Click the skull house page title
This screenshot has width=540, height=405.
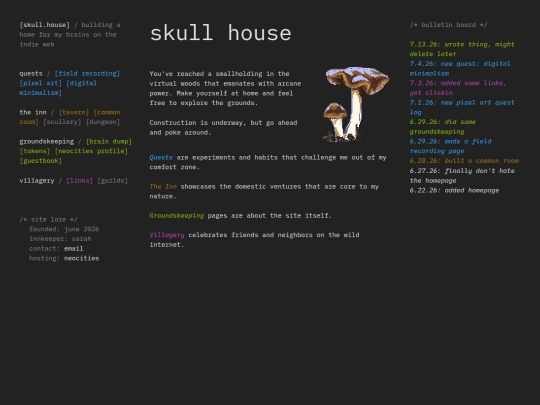click(220, 33)
